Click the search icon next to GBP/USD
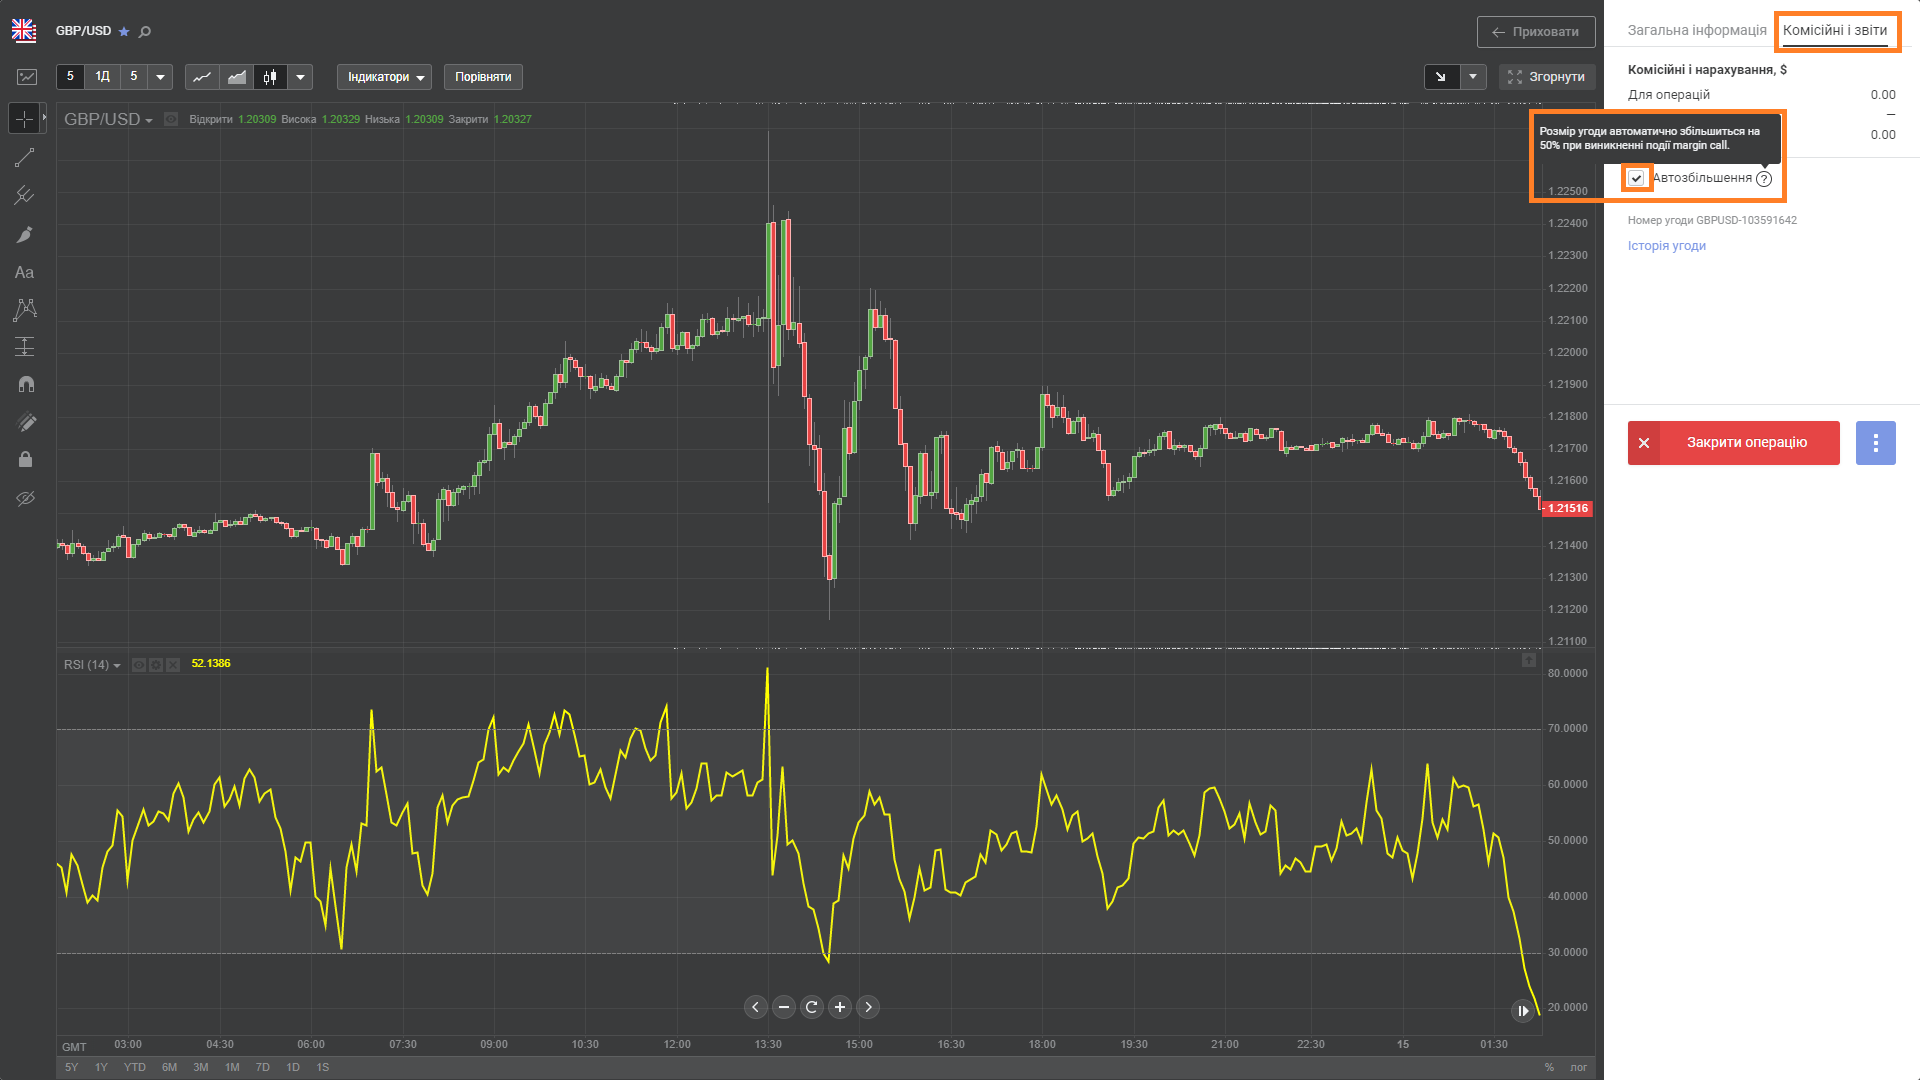This screenshot has height=1080, width=1920. pos(145,32)
